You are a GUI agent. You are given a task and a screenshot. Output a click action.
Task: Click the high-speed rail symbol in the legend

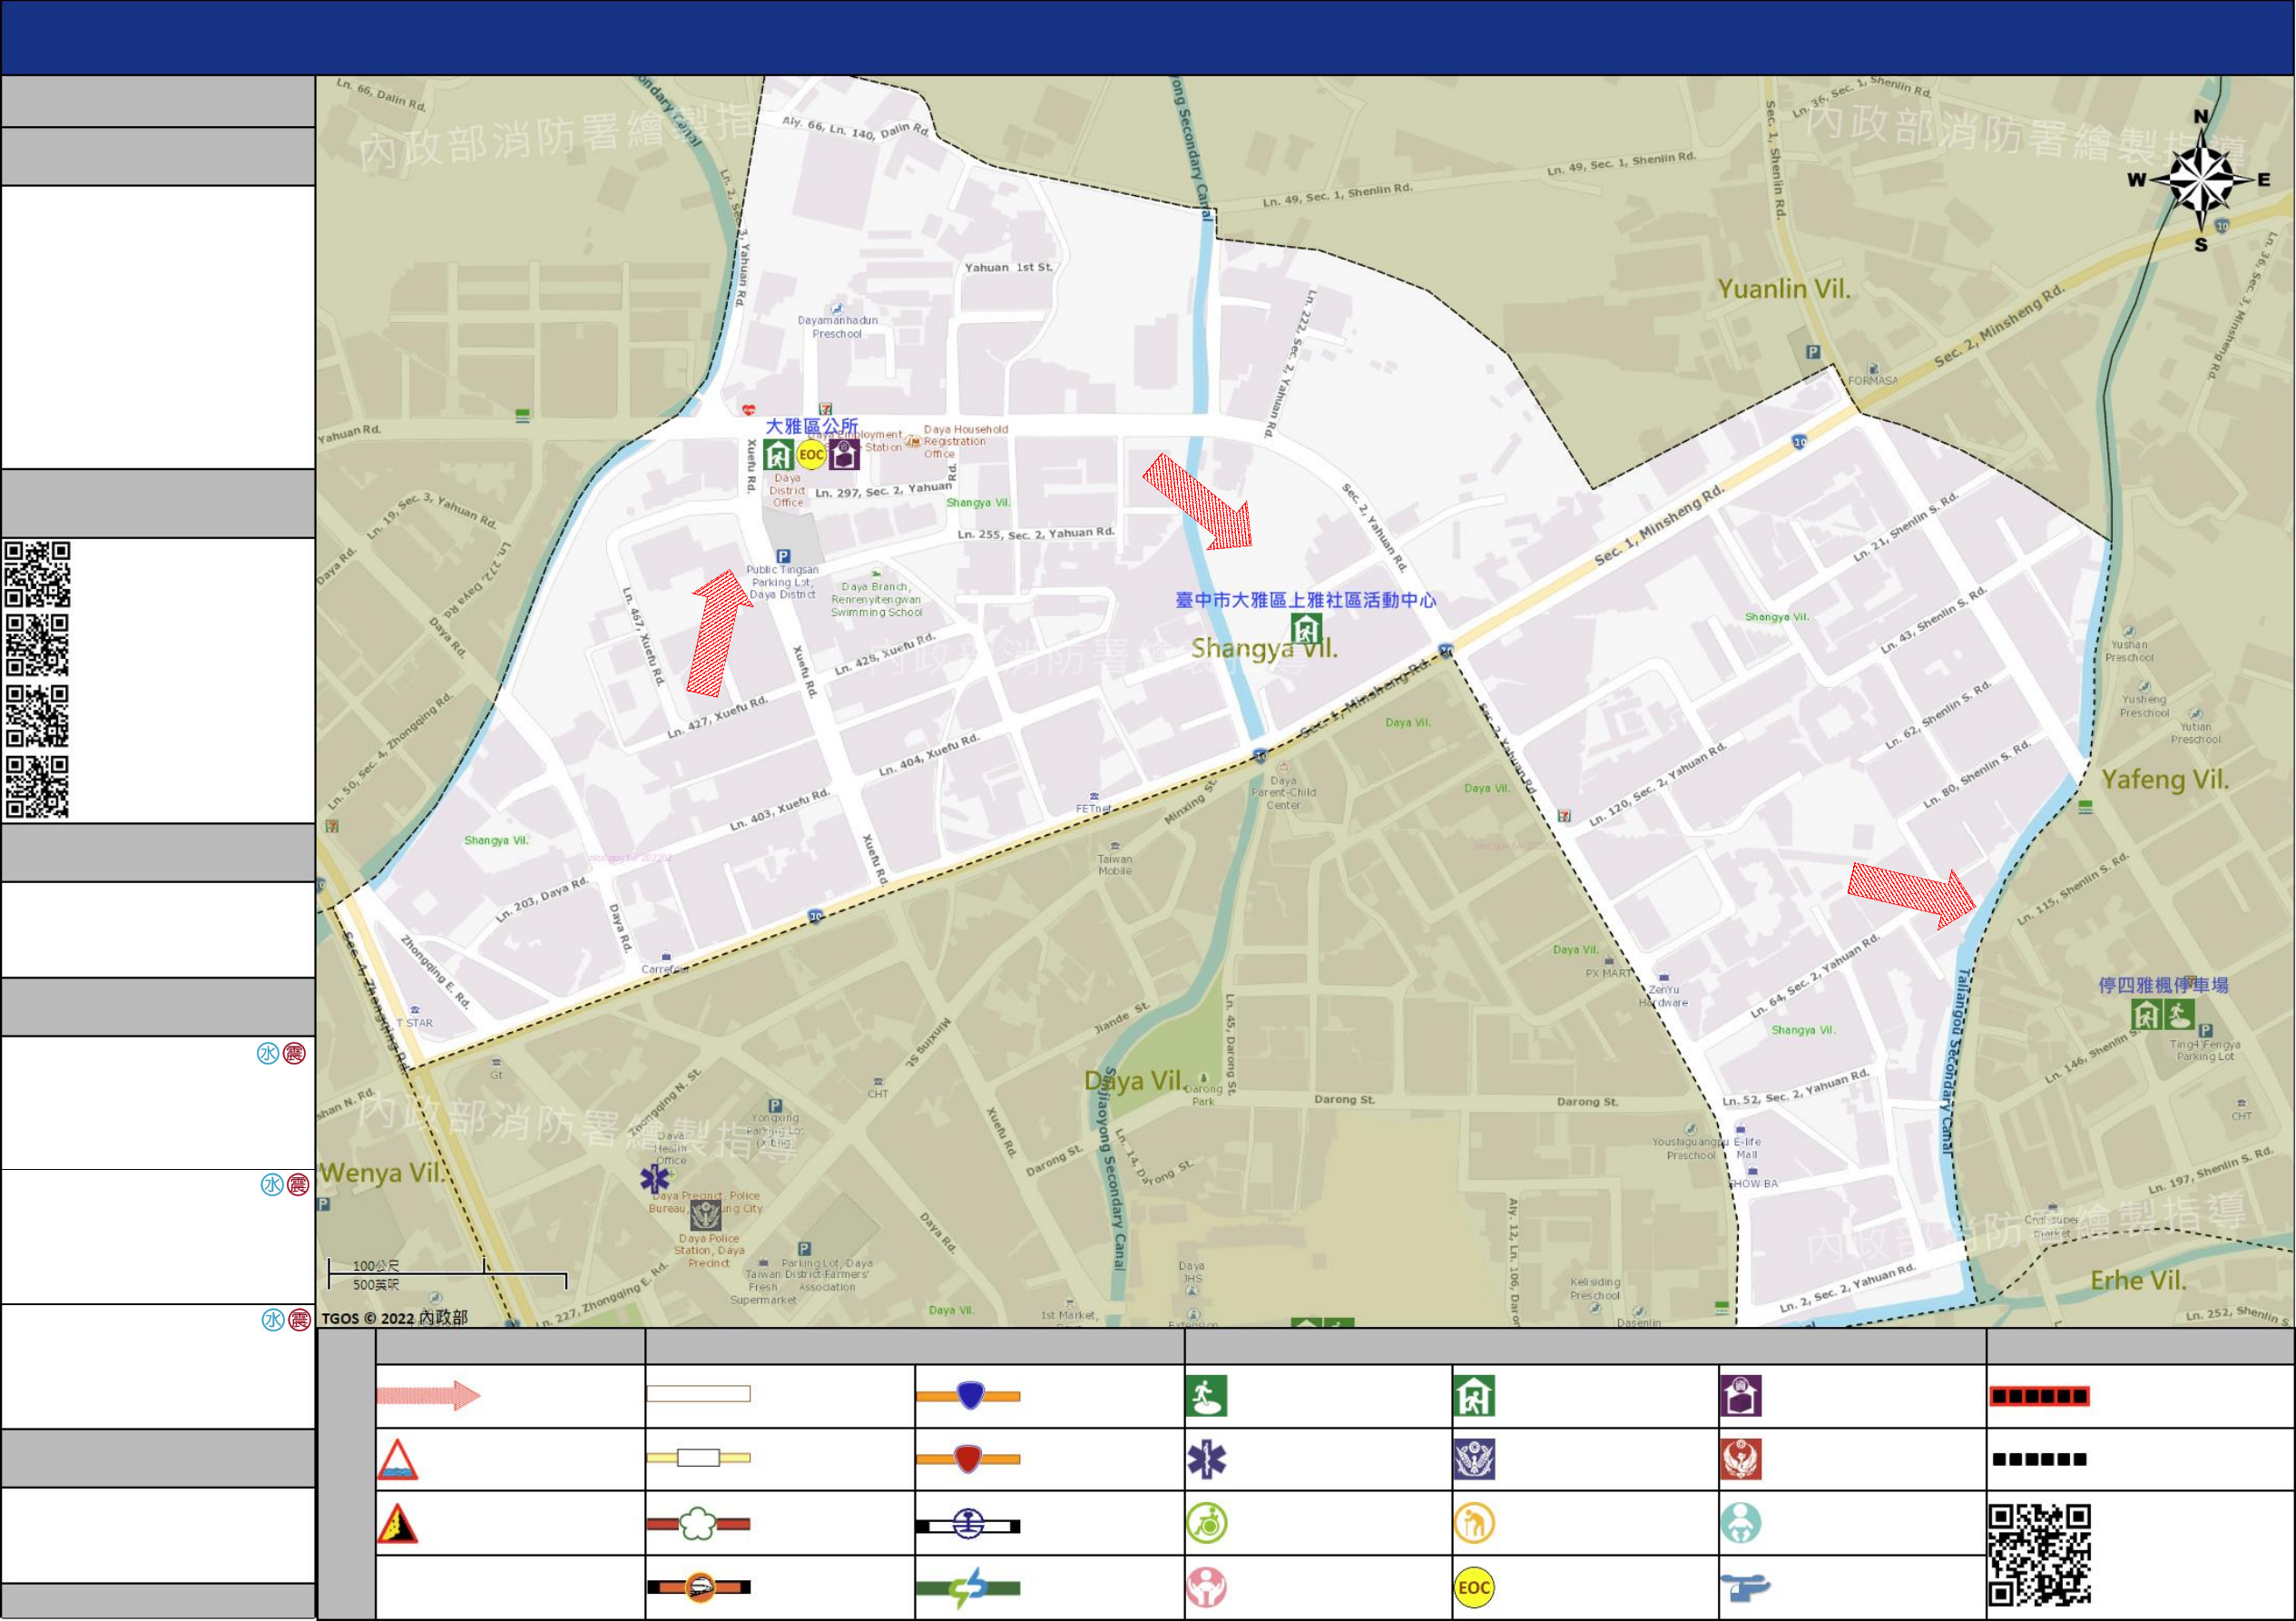699,1587
